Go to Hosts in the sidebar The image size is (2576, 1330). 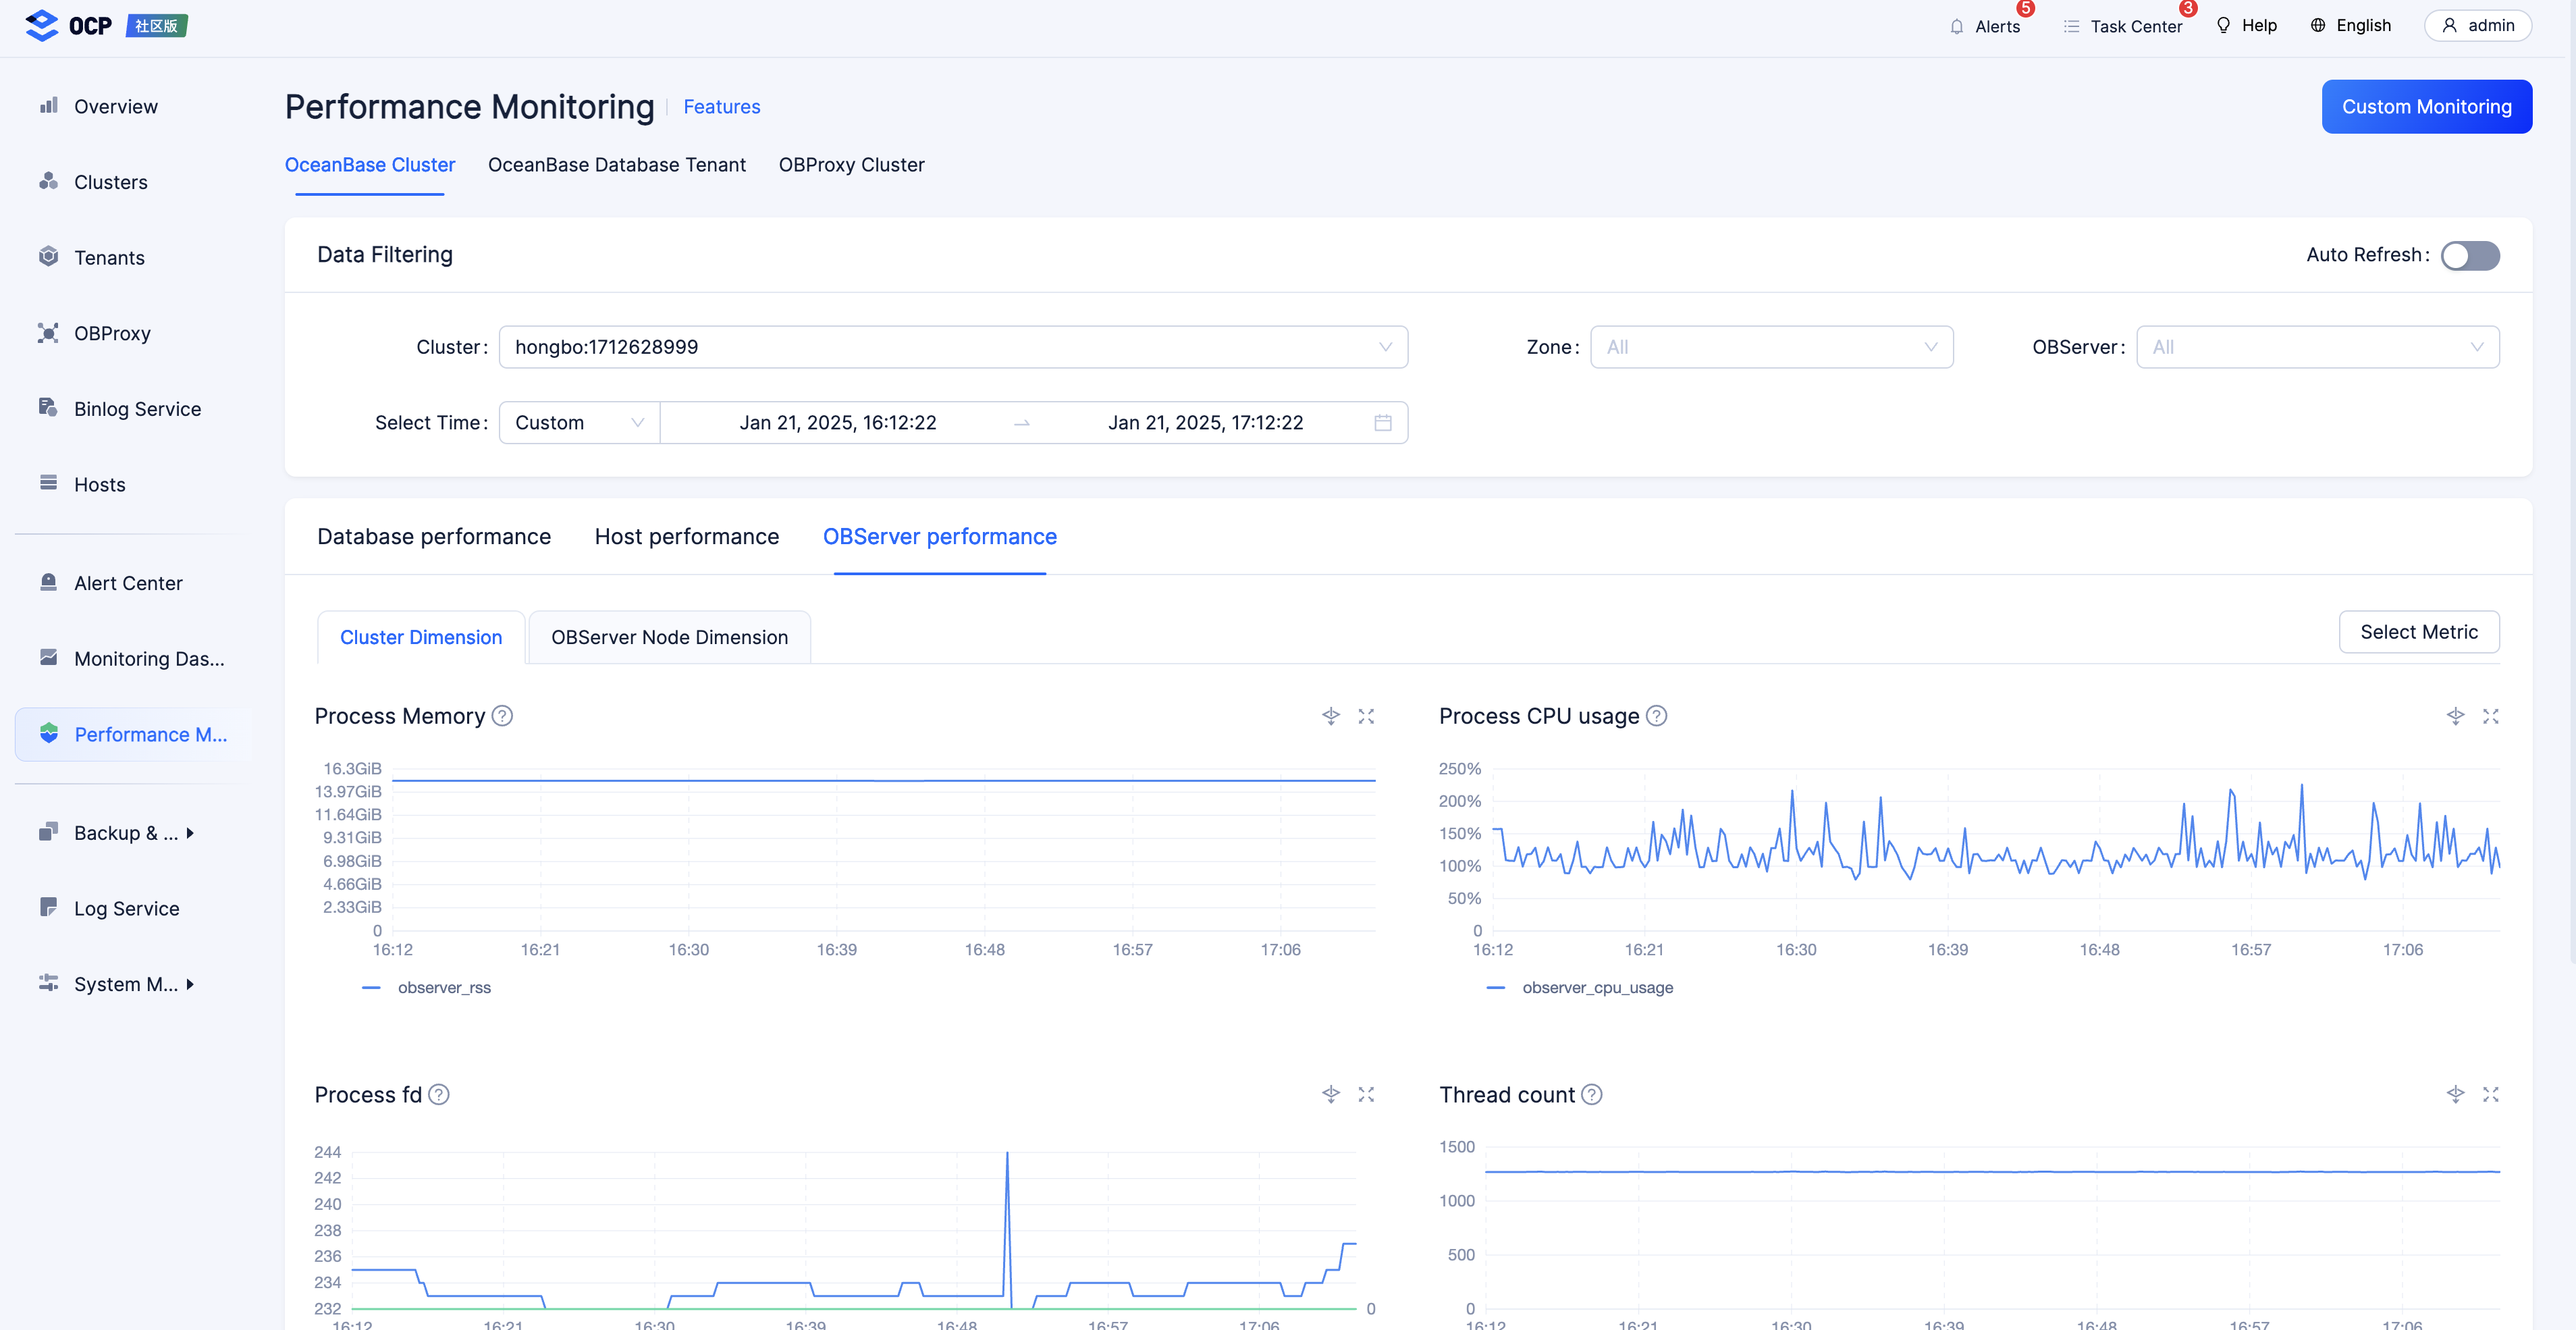click(x=99, y=484)
